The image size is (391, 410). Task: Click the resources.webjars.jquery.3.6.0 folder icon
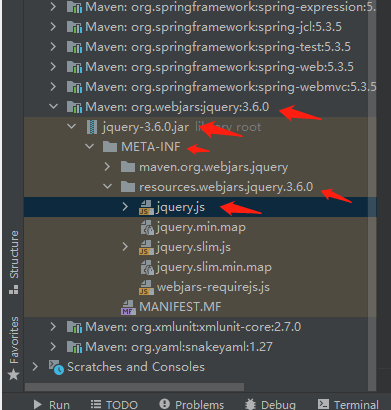(128, 187)
